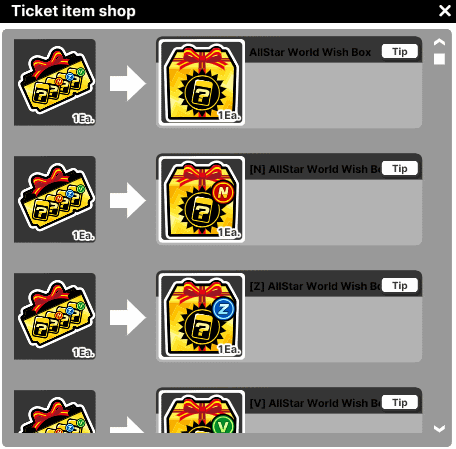Screen dimensions: 456x449
Task: Click the exchange arrow for the [N] box
Action: tap(128, 200)
